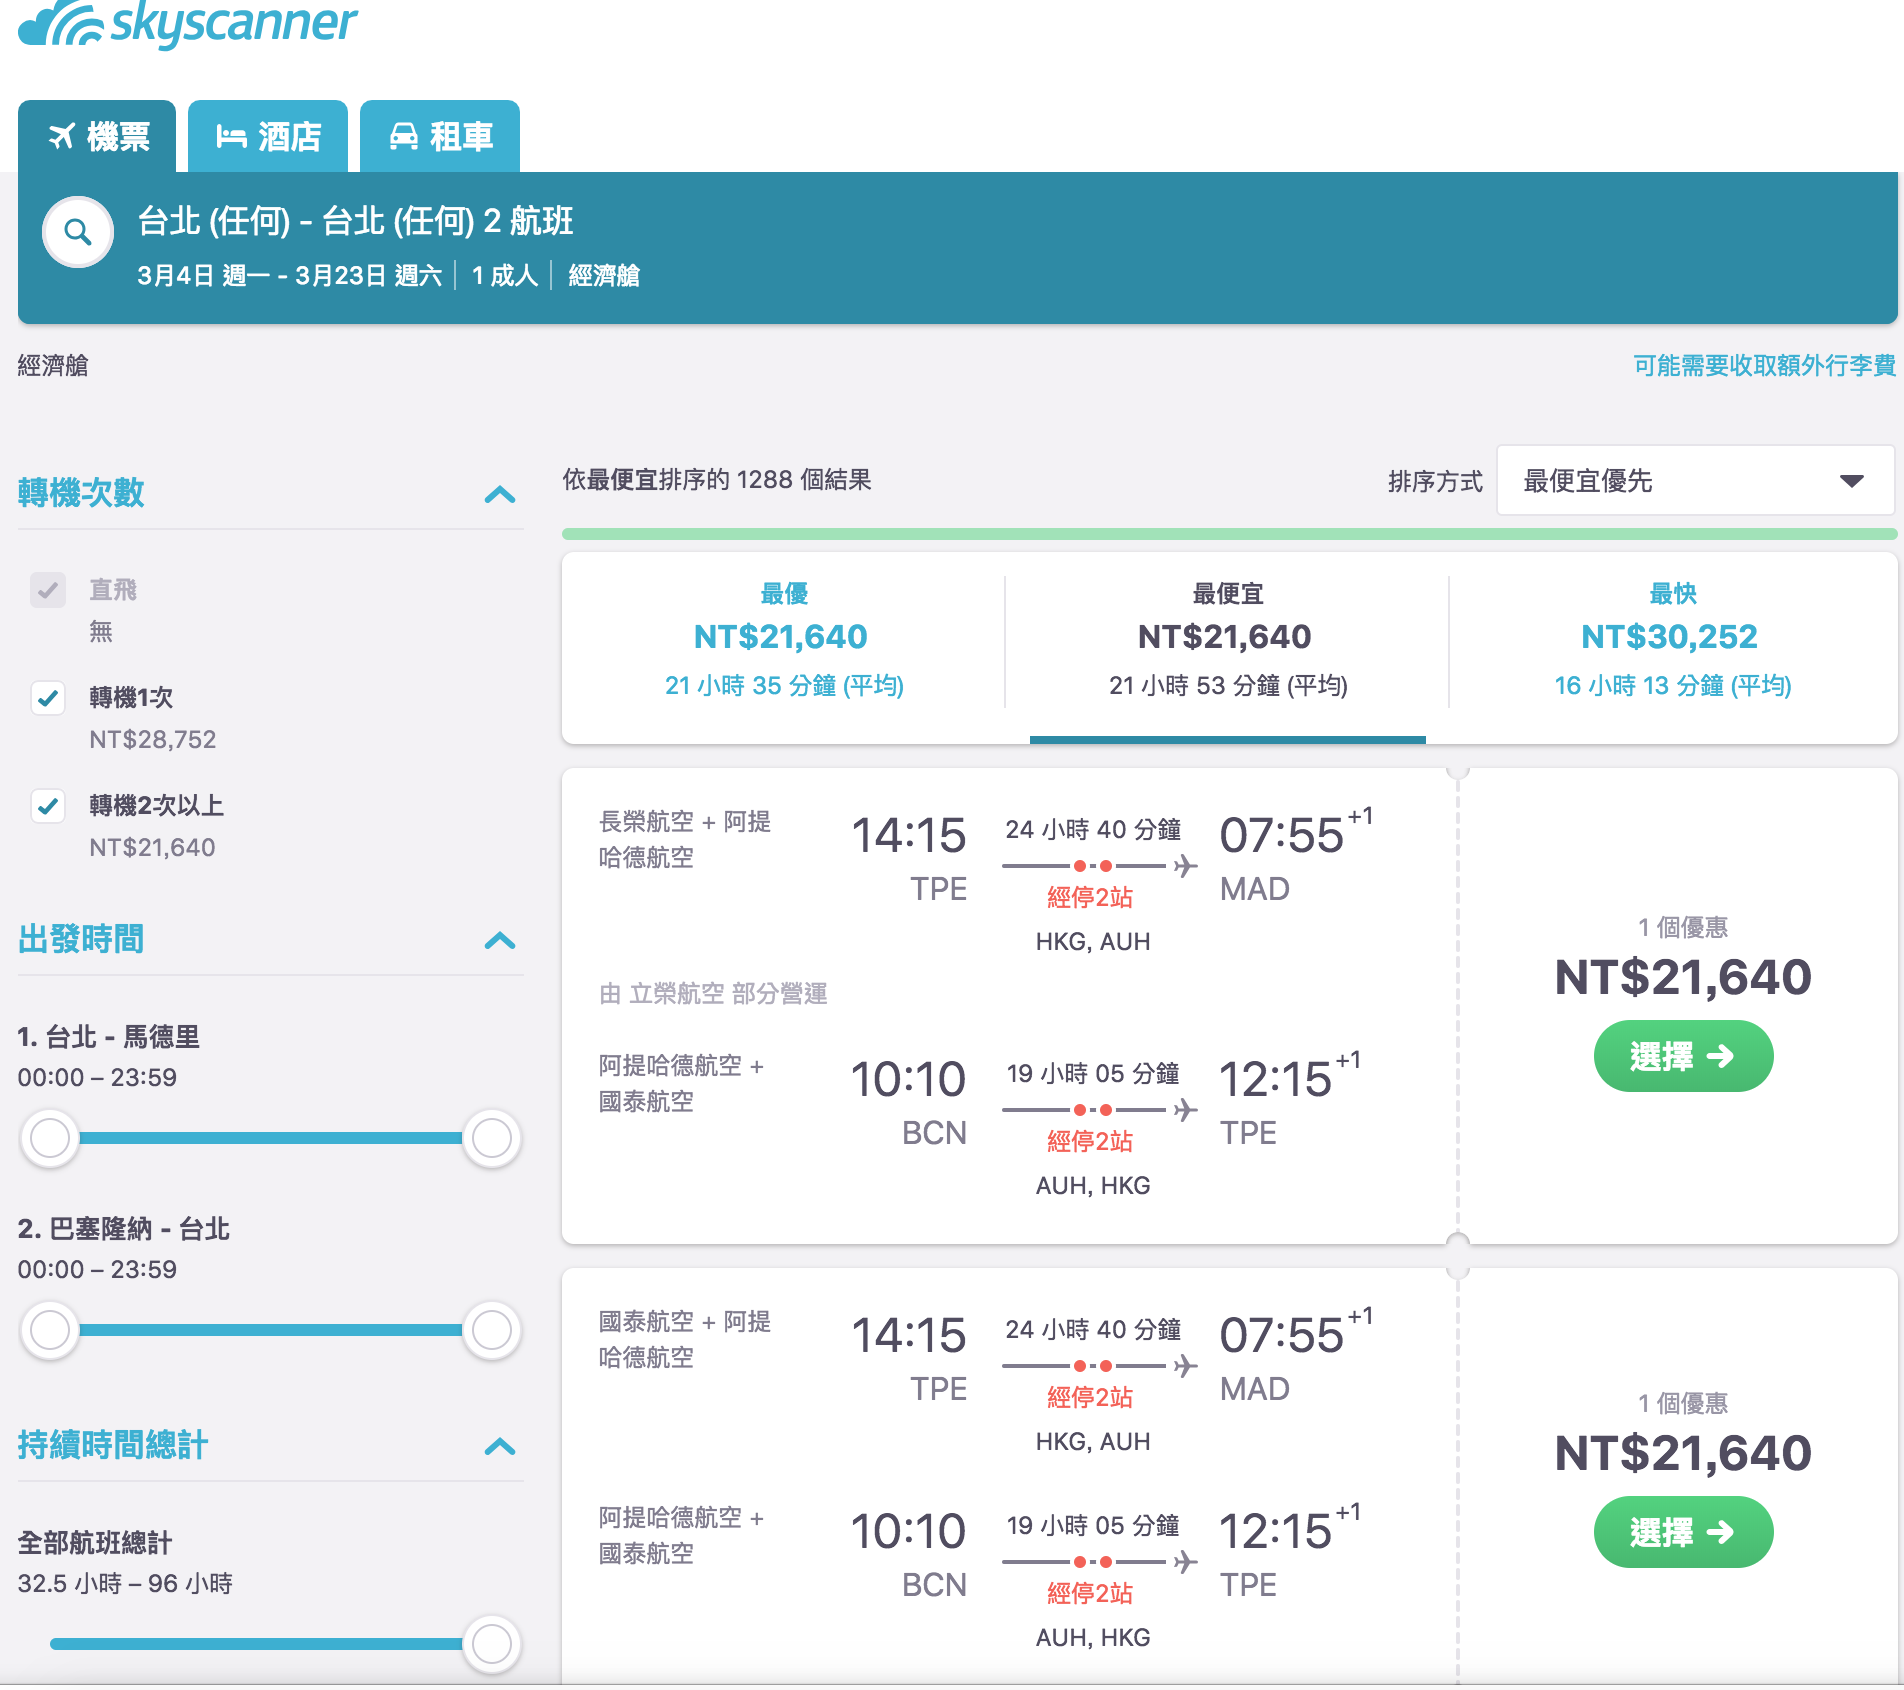Click the 台北 (任何) - 台北 (任何) 2 航班 search summary

point(355,221)
